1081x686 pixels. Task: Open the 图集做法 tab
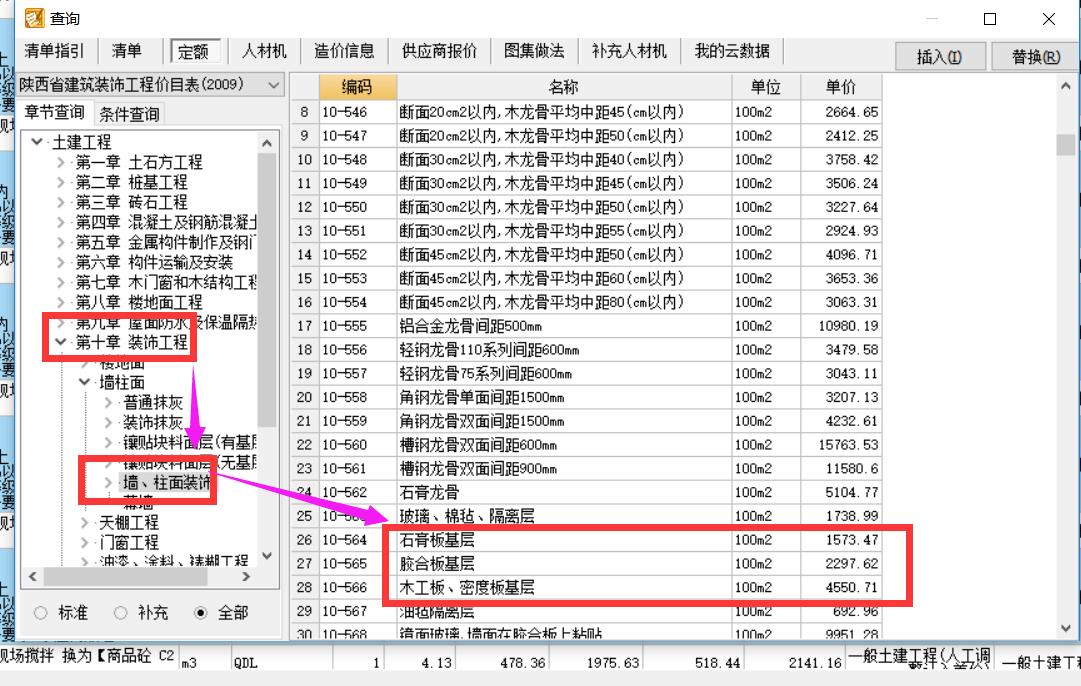[534, 51]
